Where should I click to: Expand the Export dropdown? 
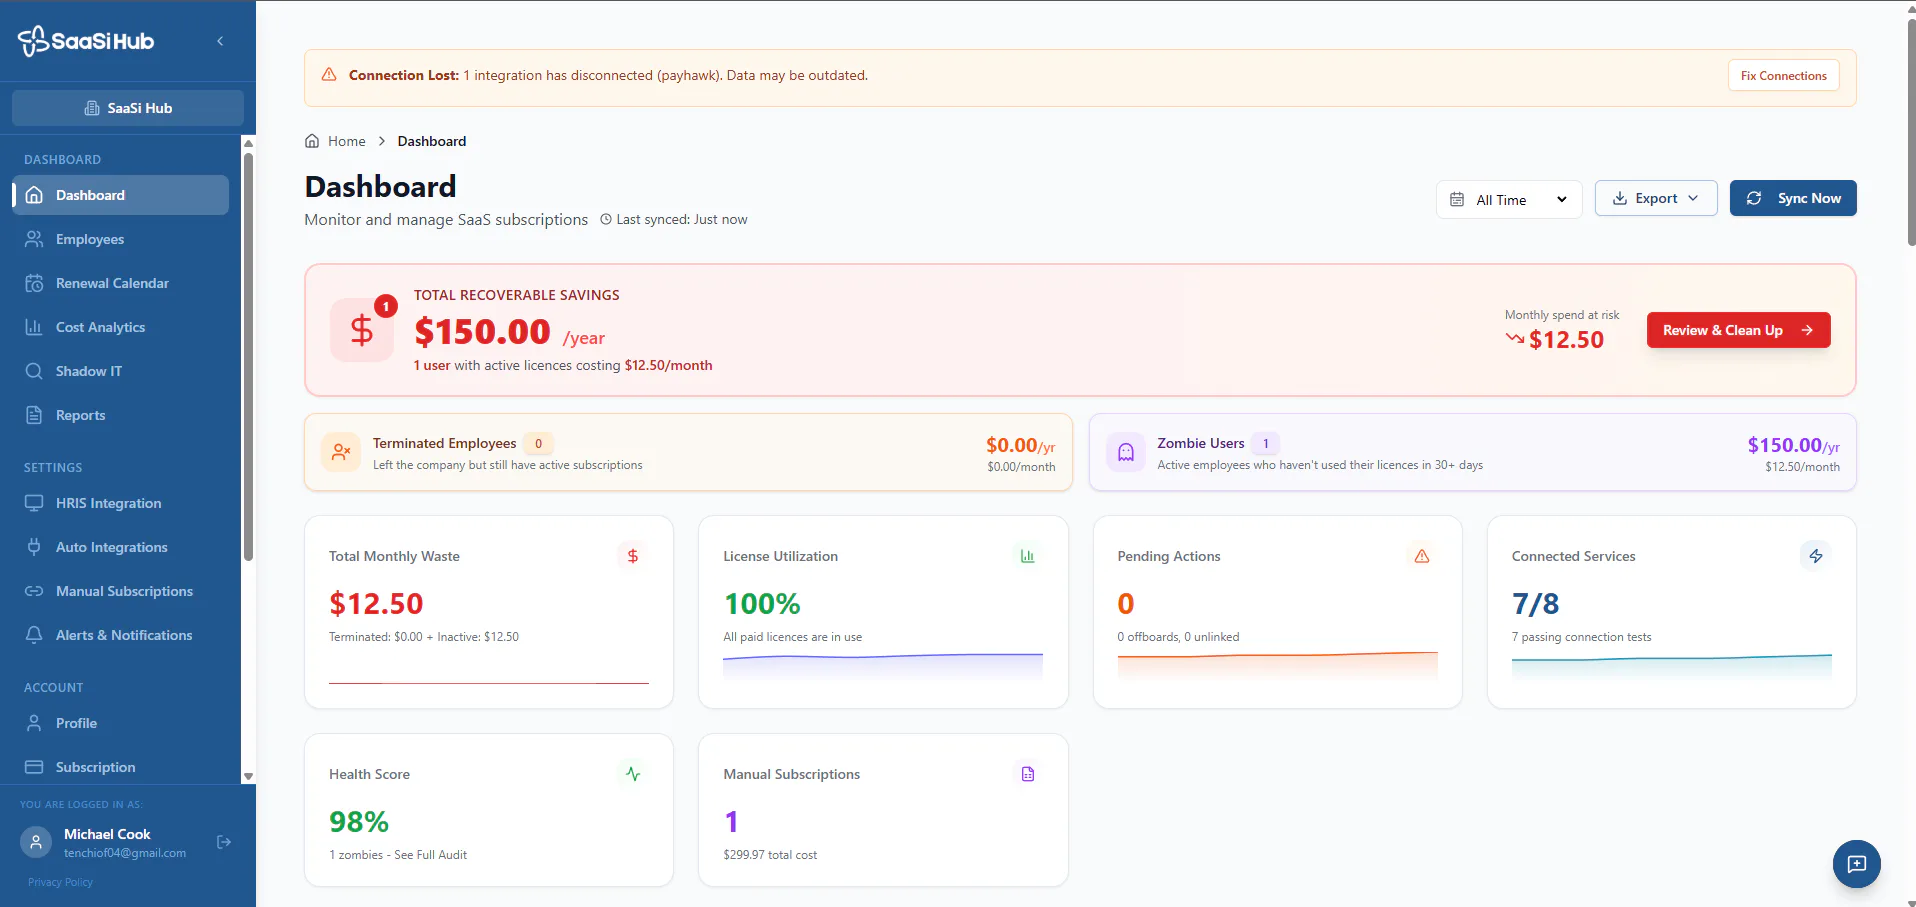tap(1656, 198)
